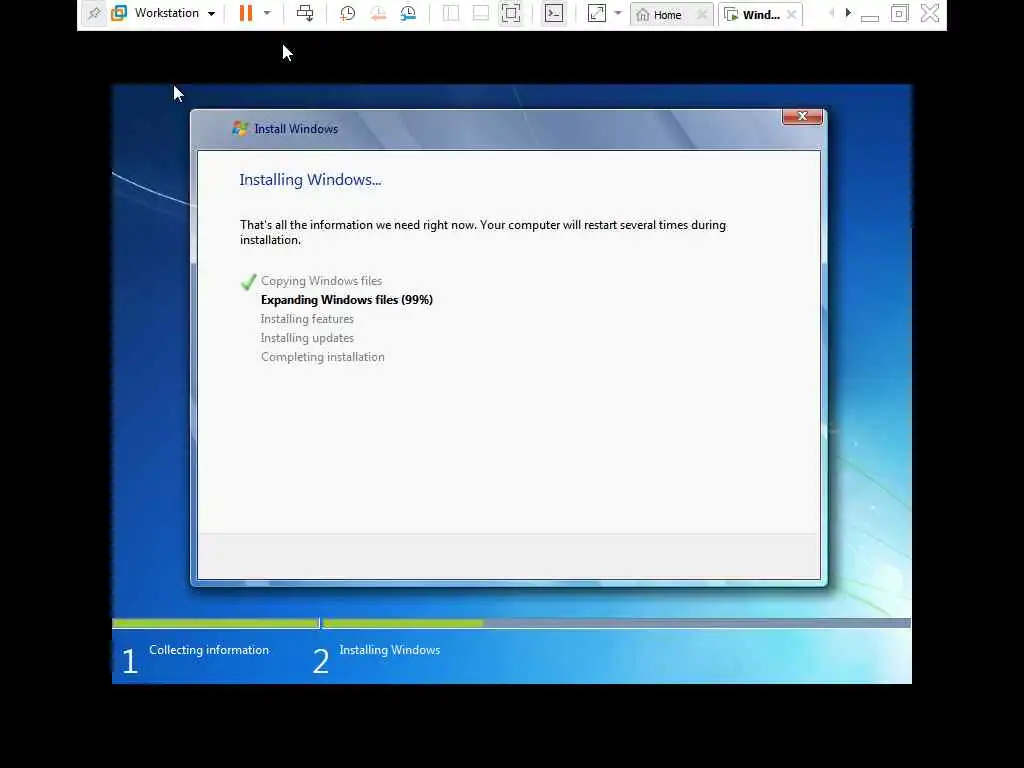
Task: Click the Install Windows title icon
Action: [240, 129]
